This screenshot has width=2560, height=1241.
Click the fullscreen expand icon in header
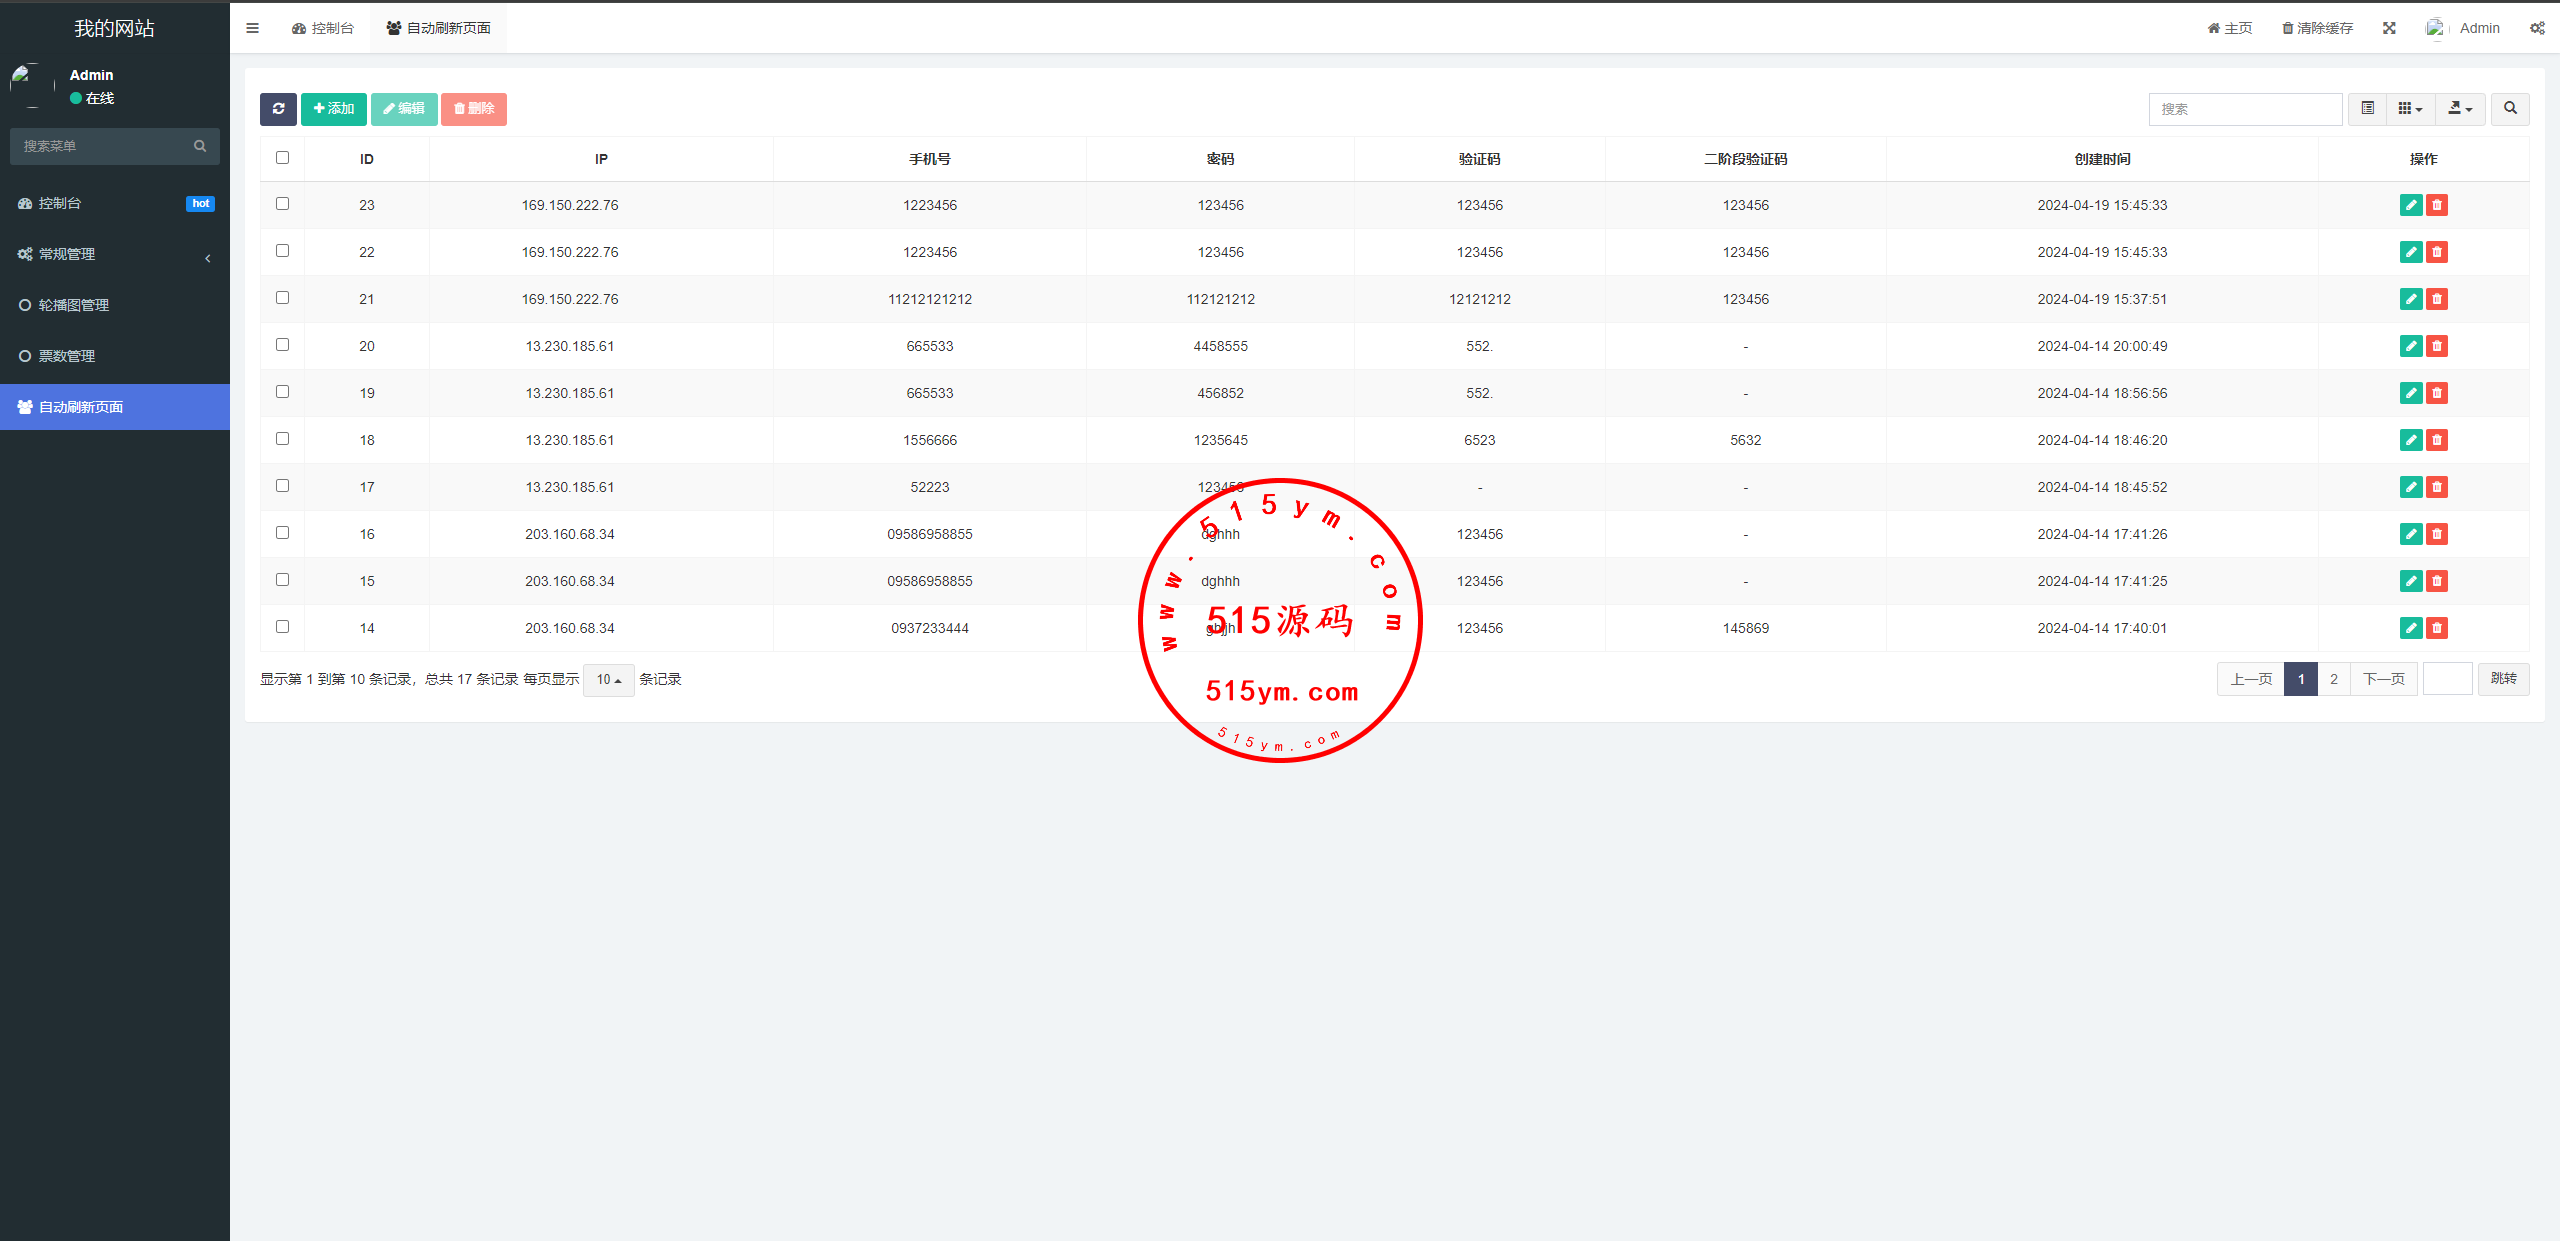[x=2389, y=28]
